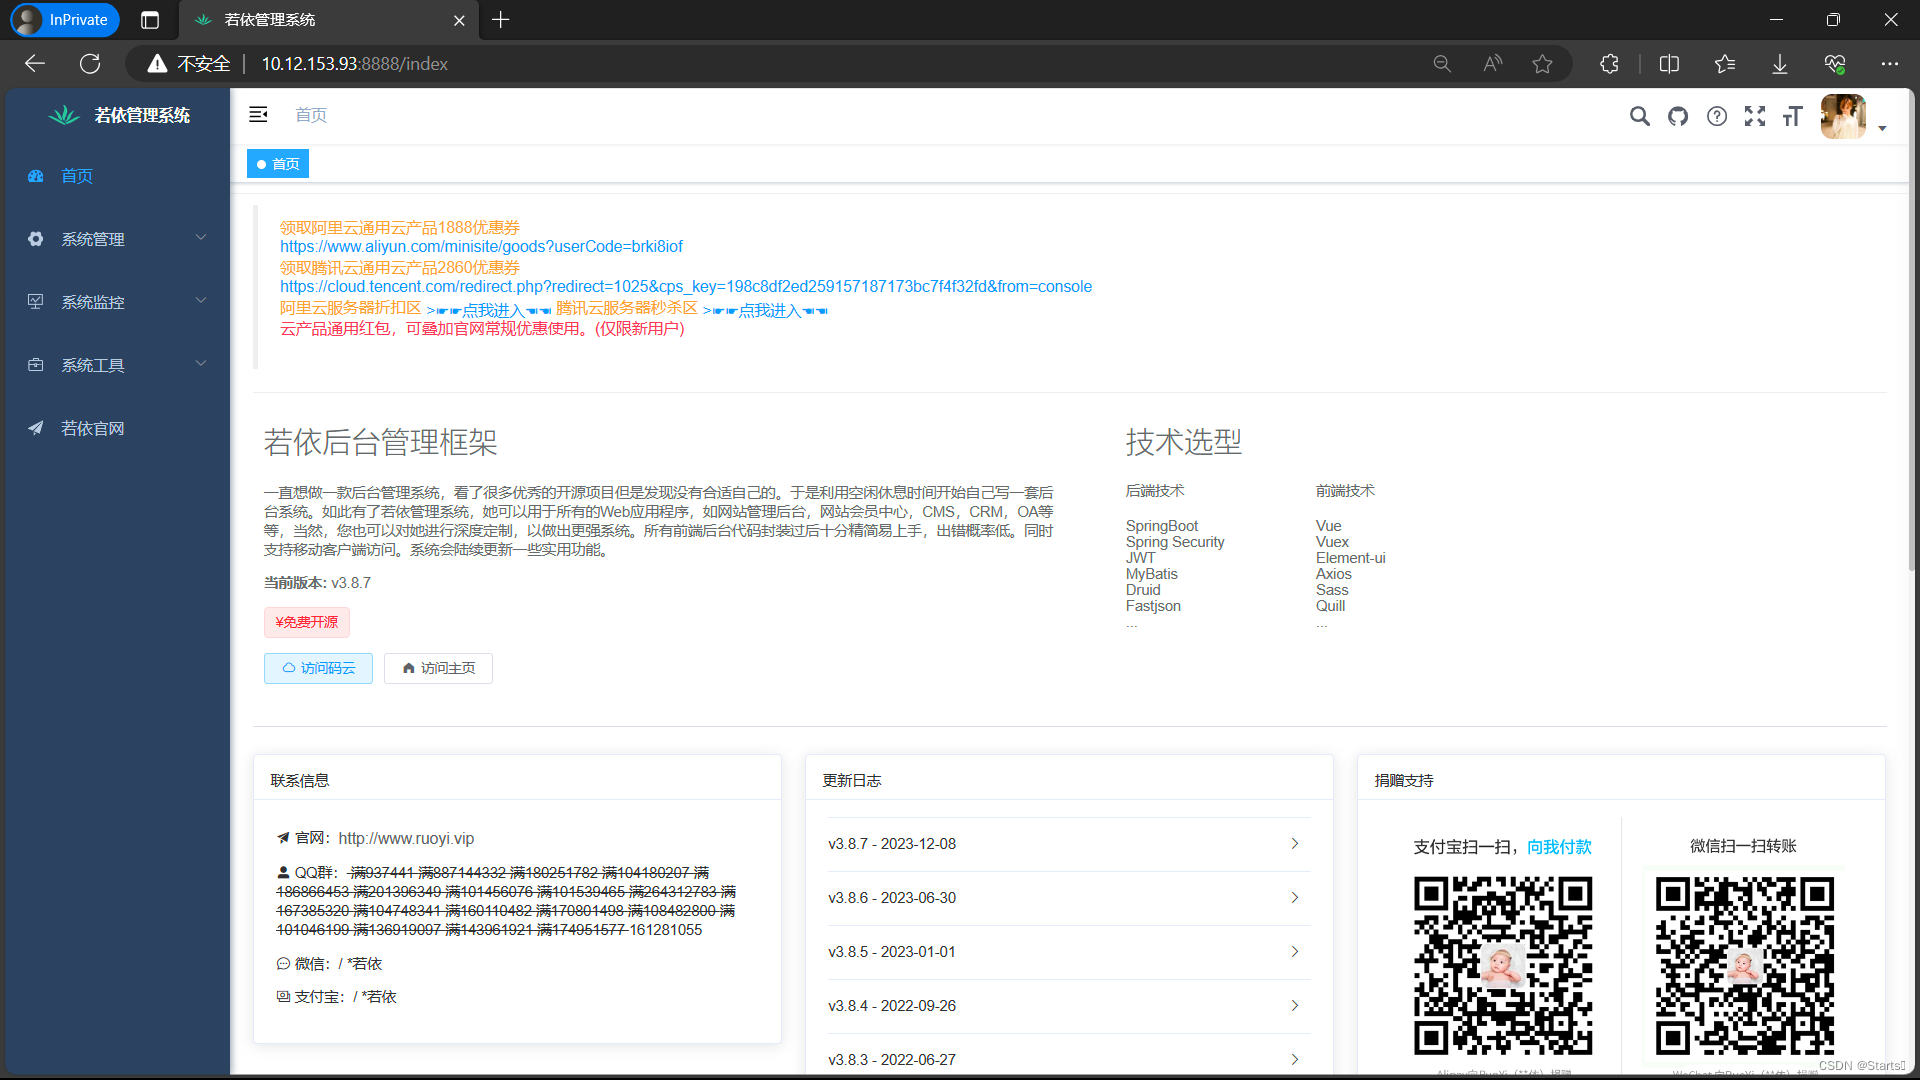Click the ¥免费开源 tag
Image resolution: width=1920 pixels, height=1080 pixels.
tap(307, 622)
